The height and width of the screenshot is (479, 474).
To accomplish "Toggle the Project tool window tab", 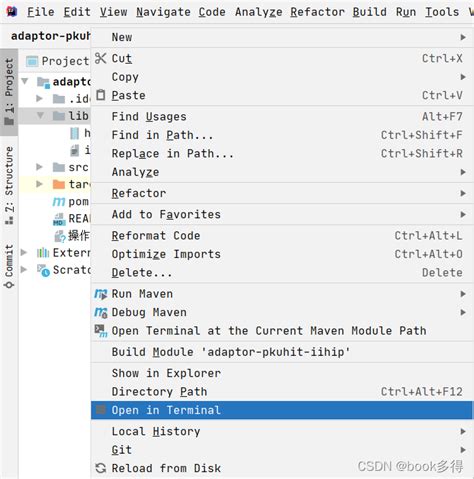I will 9,92.
